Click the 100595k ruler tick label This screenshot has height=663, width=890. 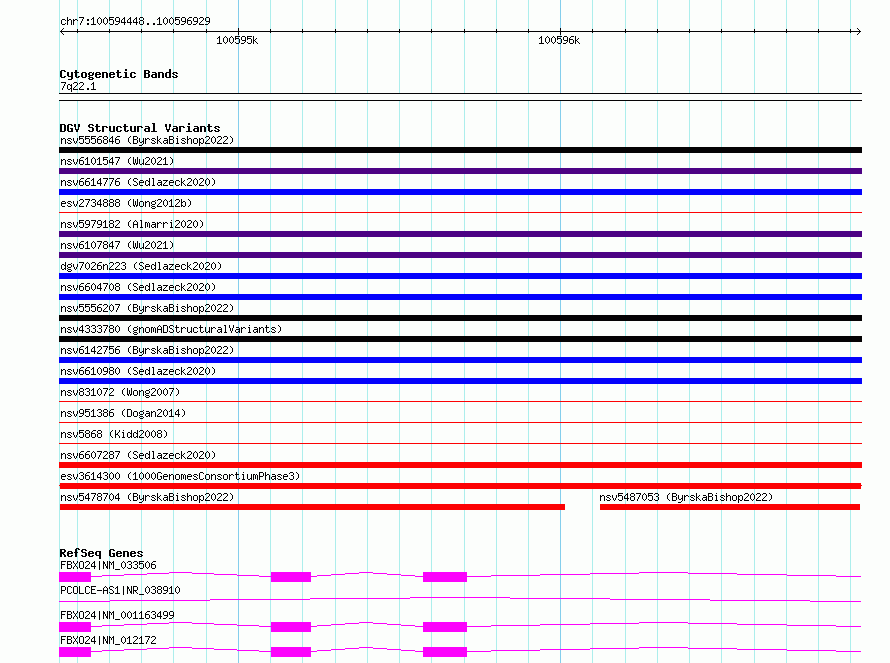pyautogui.click(x=237, y=40)
